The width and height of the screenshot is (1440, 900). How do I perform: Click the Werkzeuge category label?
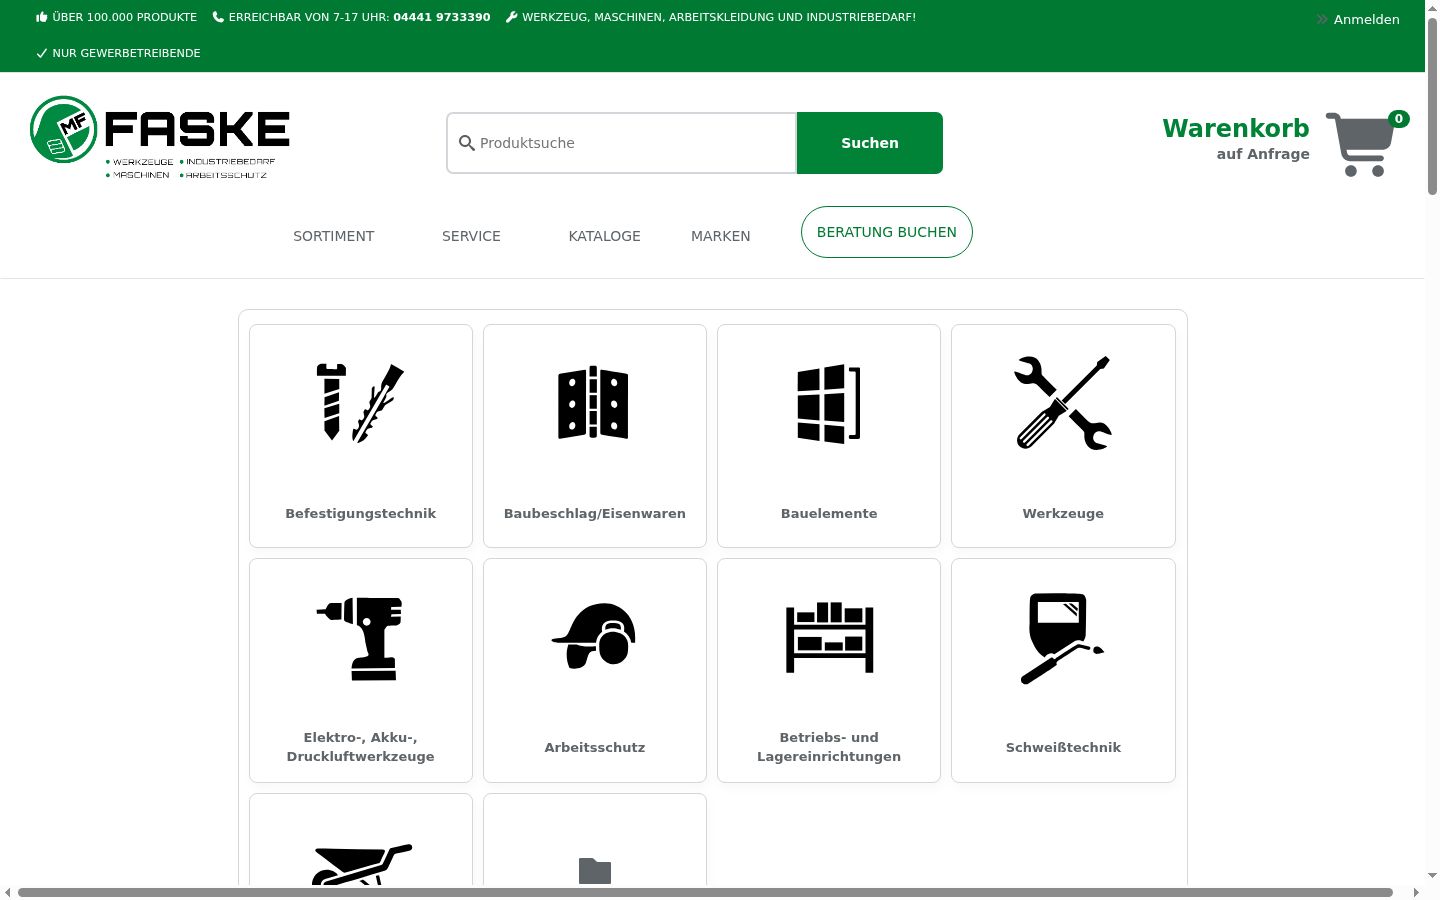coord(1063,513)
